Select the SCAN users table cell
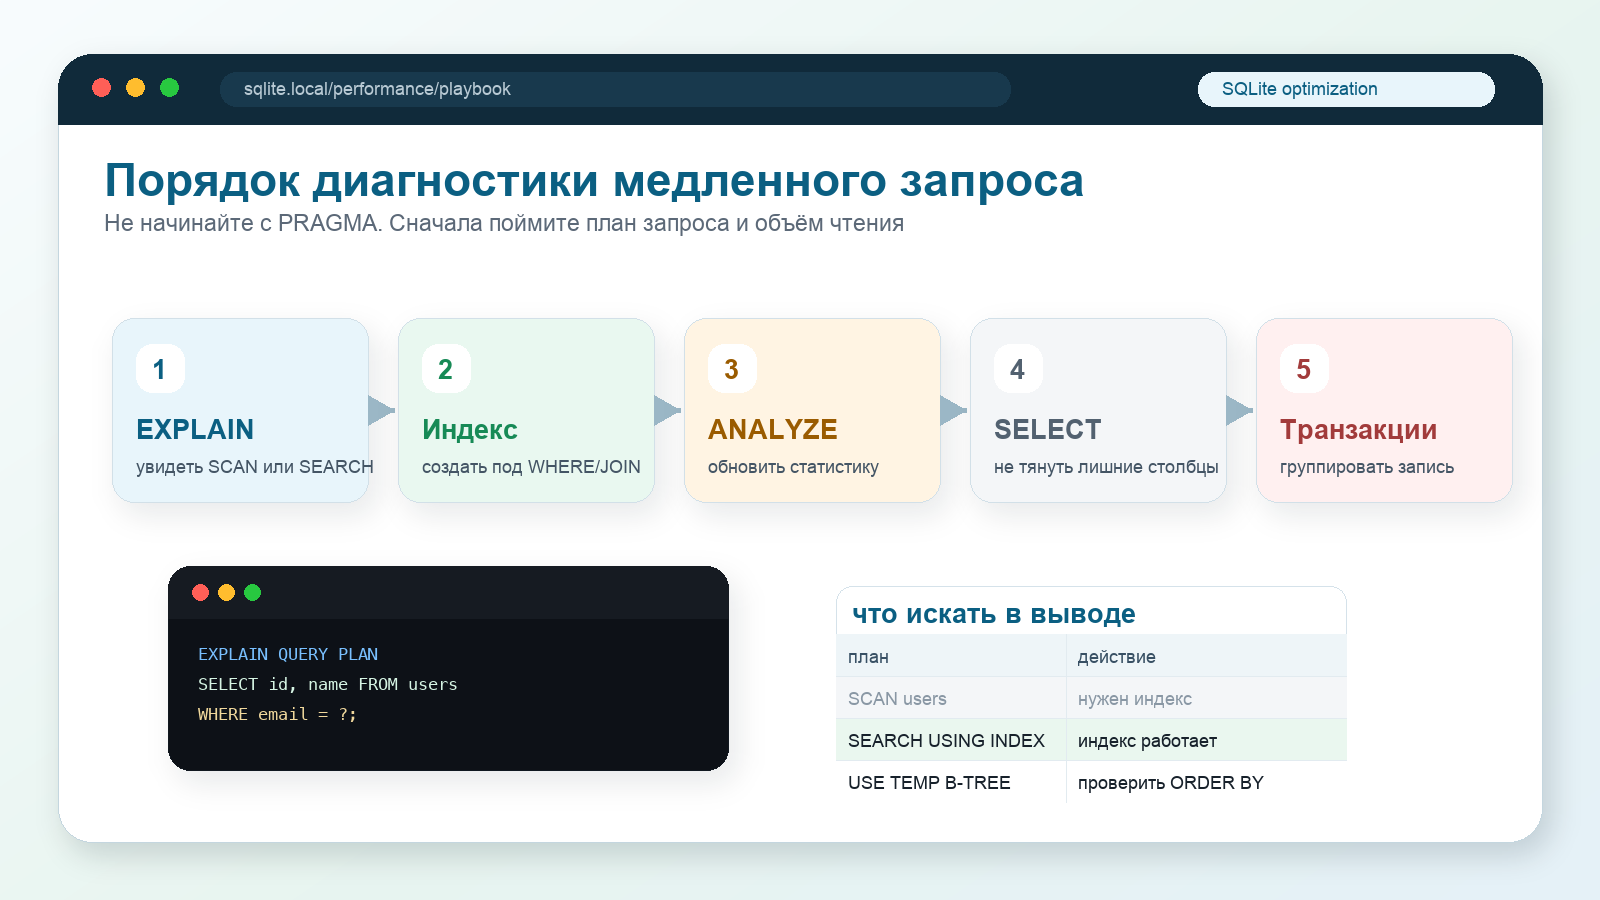The image size is (1600, 900). click(x=951, y=698)
